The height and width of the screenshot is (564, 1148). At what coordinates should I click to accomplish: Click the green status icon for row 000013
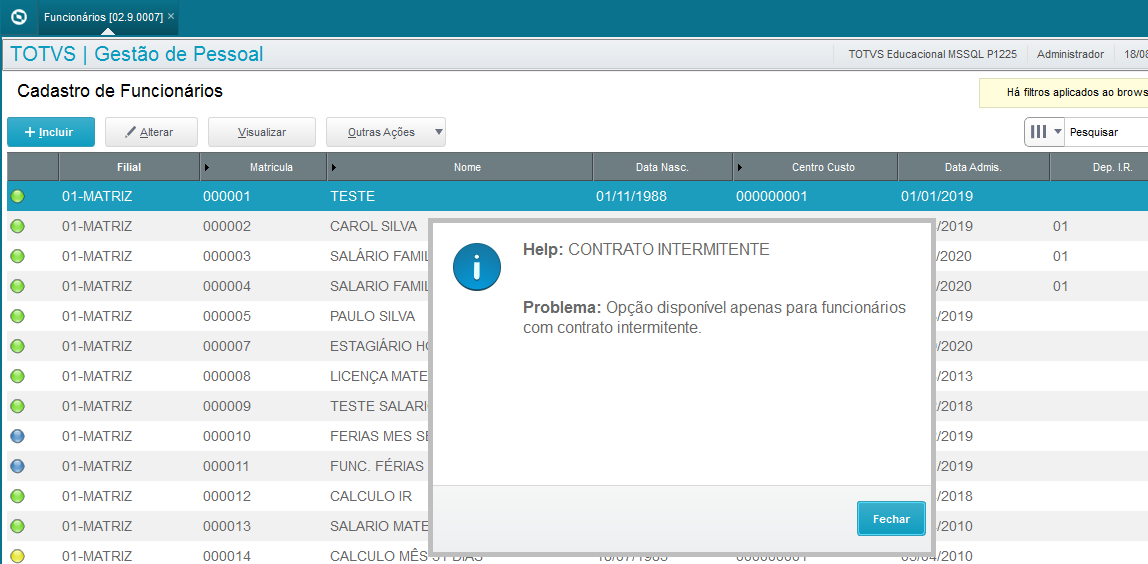(x=18, y=526)
